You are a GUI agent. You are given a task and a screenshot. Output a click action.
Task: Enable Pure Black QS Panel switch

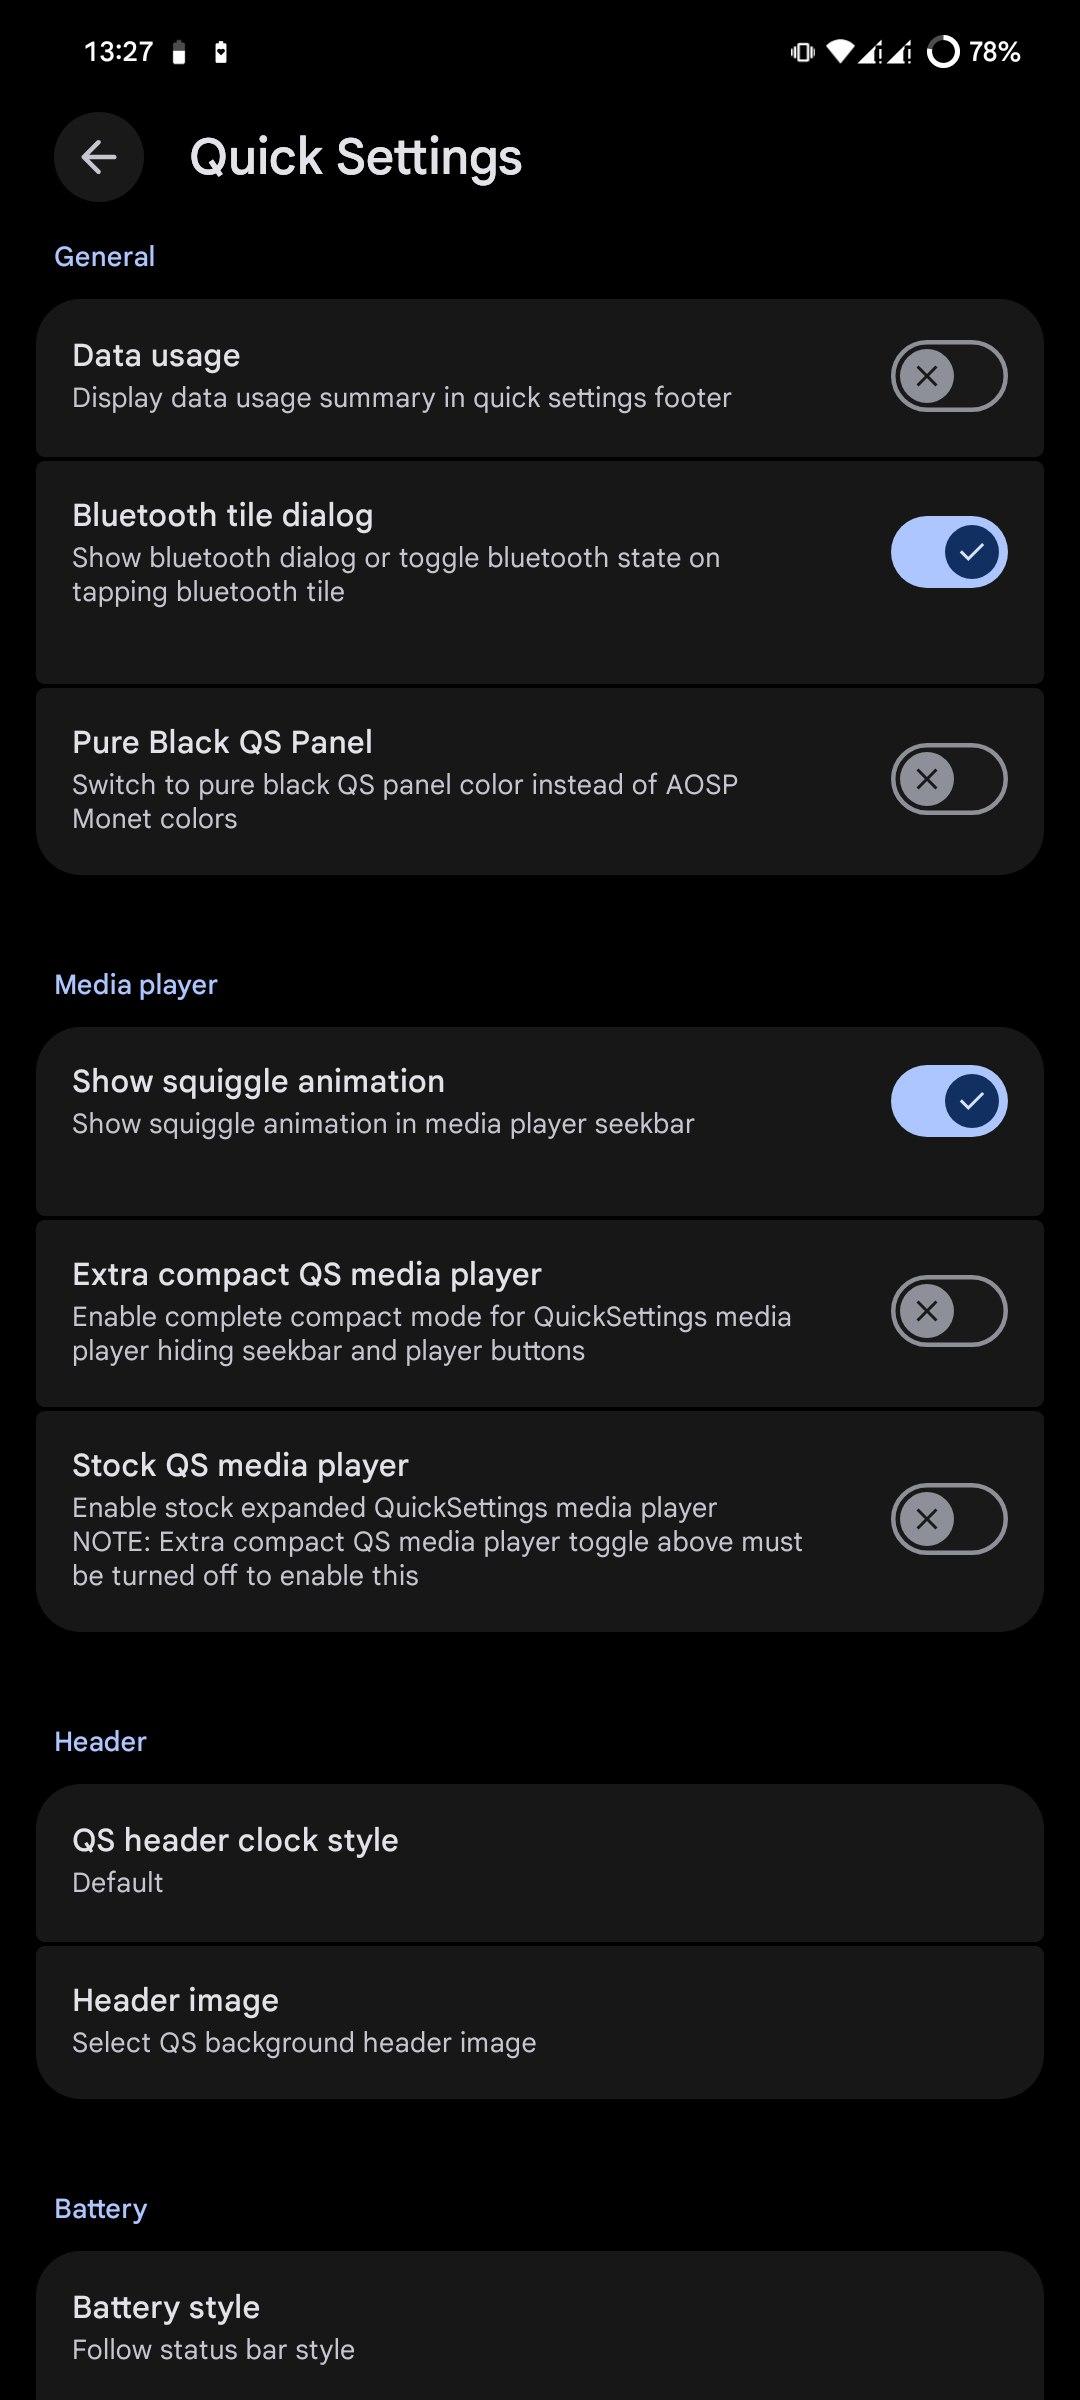(x=948, y=779)
